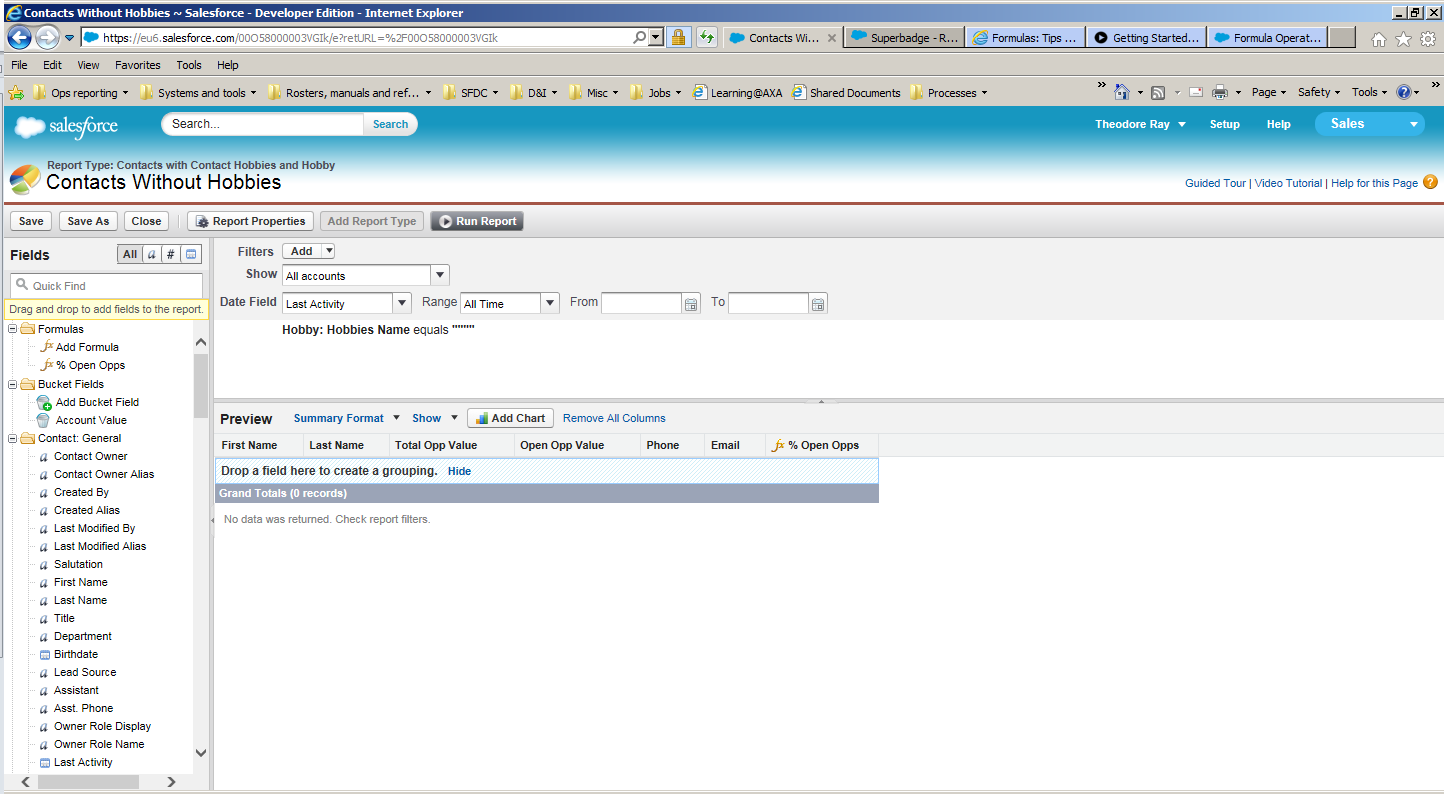Click the Add Bucket Field icon
The height and width of the screenshot is (794, 1444).
(43, 402)
